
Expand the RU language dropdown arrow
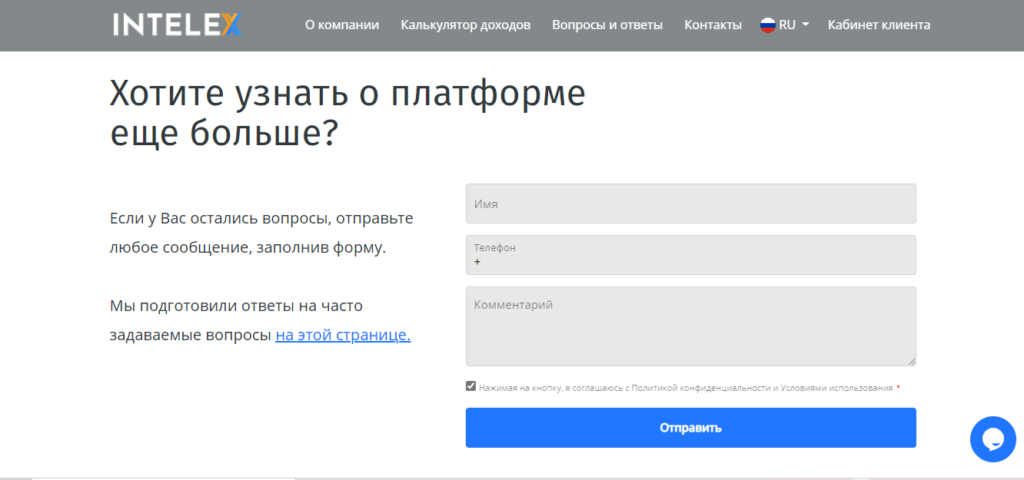pos(805,25)
